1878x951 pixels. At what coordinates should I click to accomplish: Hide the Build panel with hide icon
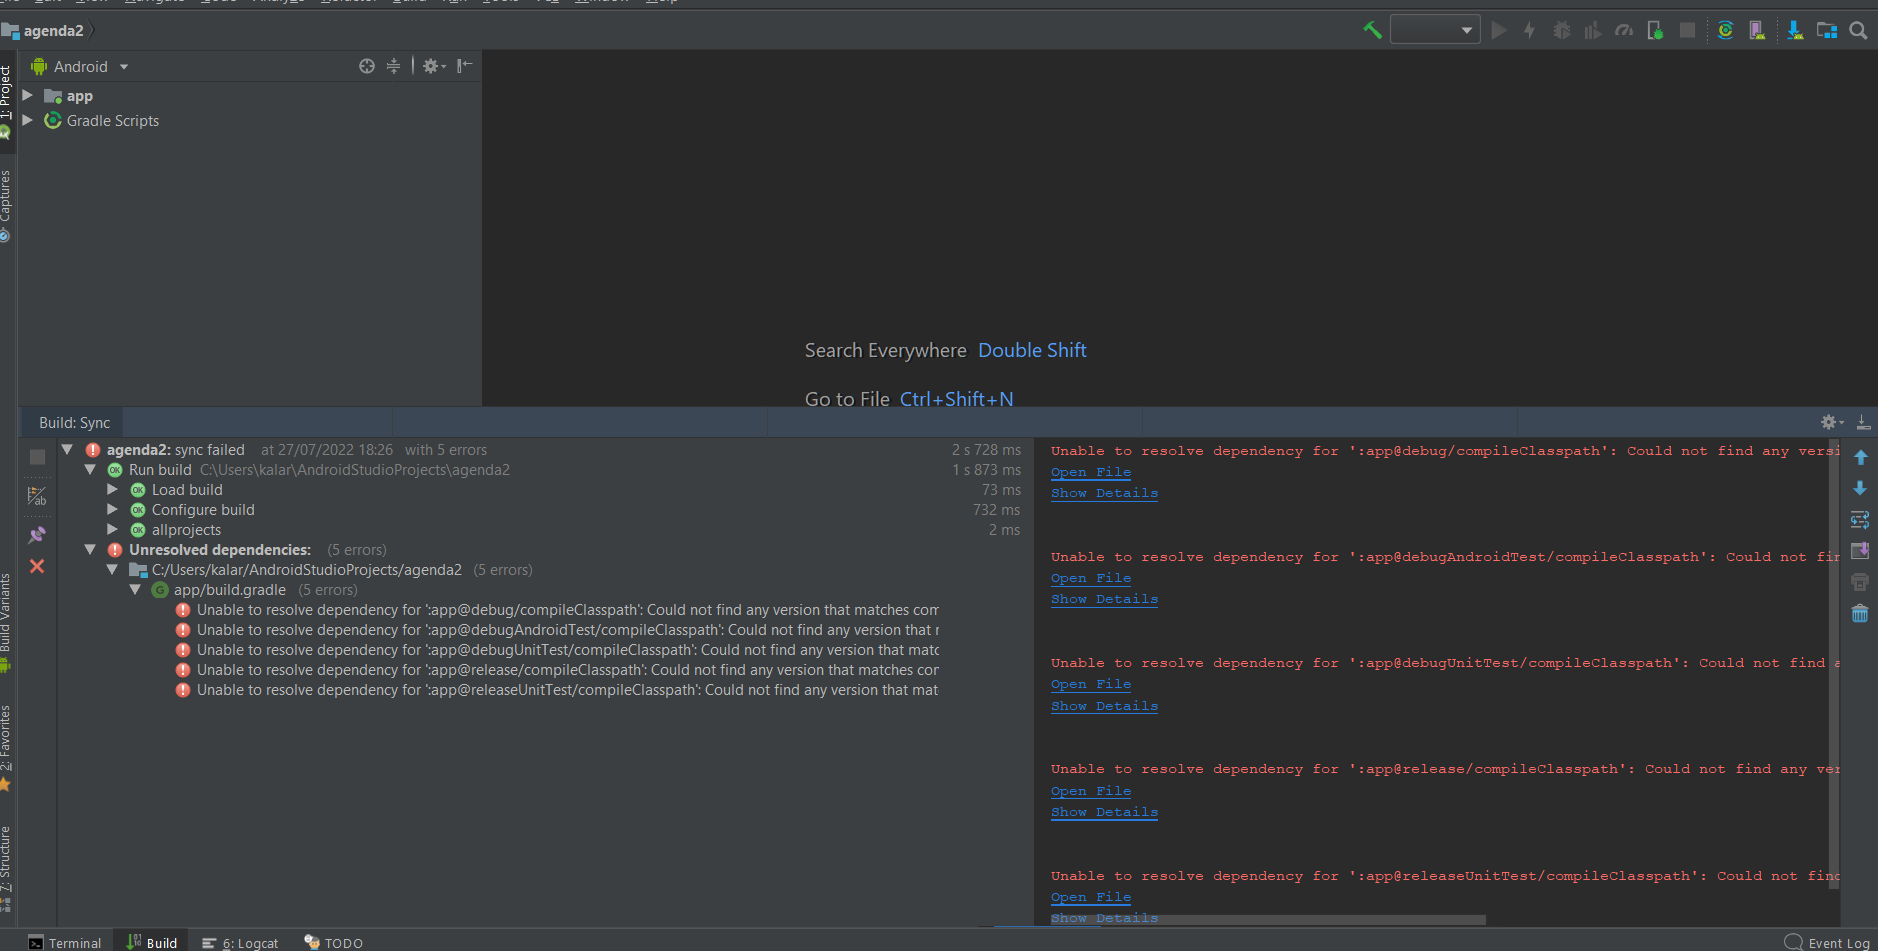pos(1863,423)
